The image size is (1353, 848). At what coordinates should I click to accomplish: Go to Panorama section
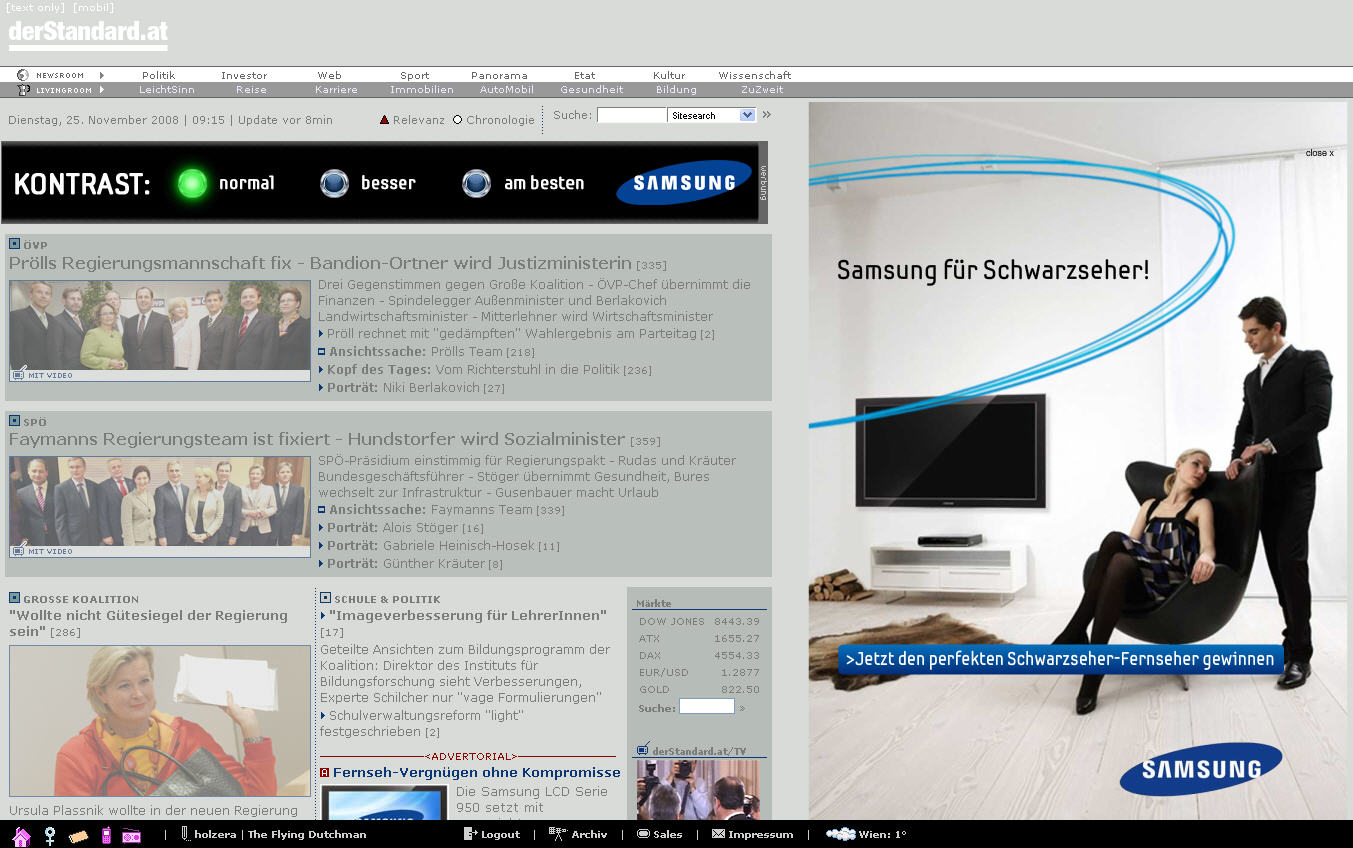[499, 75]
